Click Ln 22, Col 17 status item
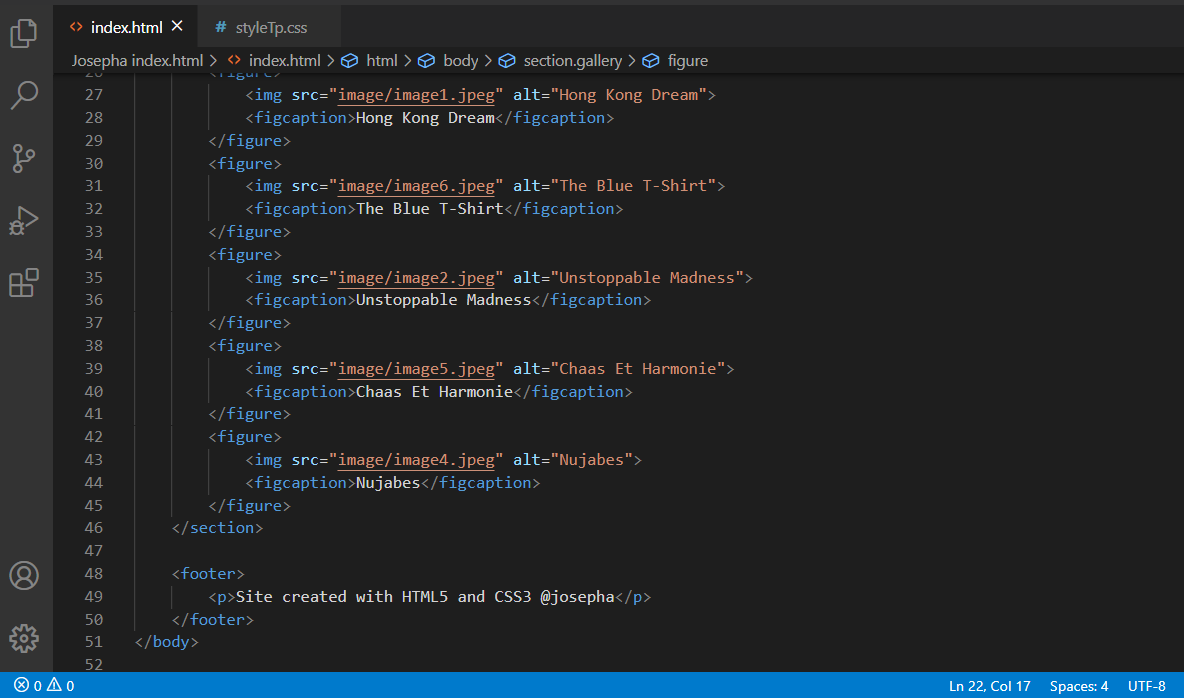 [989, 686]
